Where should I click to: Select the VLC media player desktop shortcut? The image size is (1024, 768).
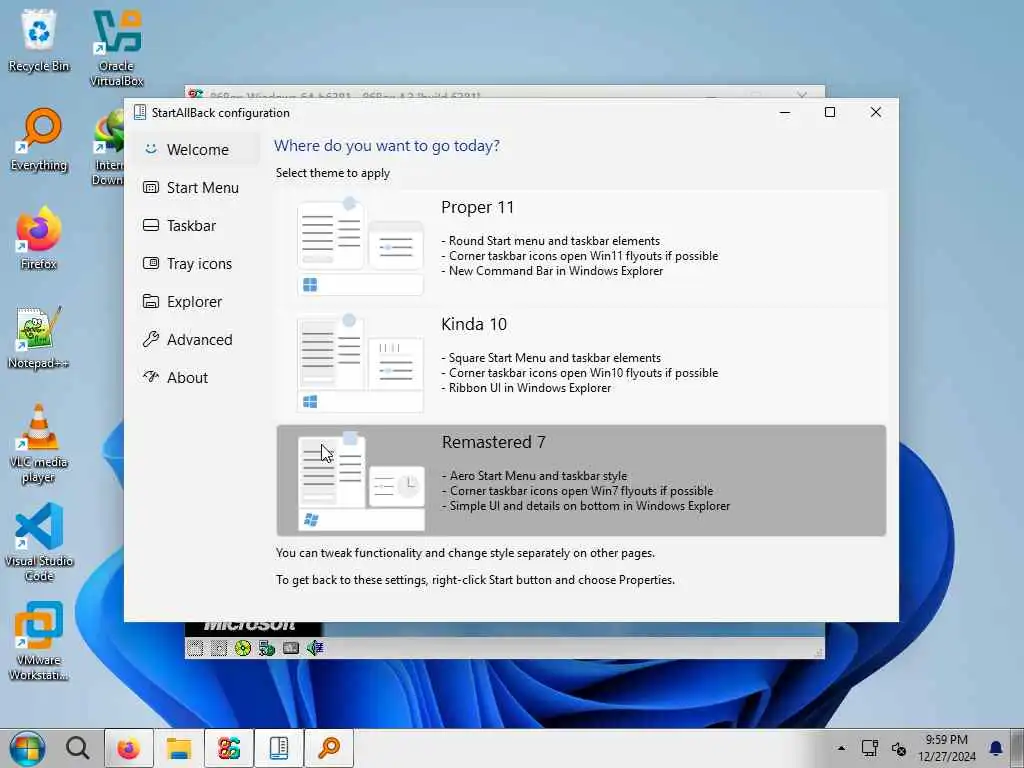39,443
